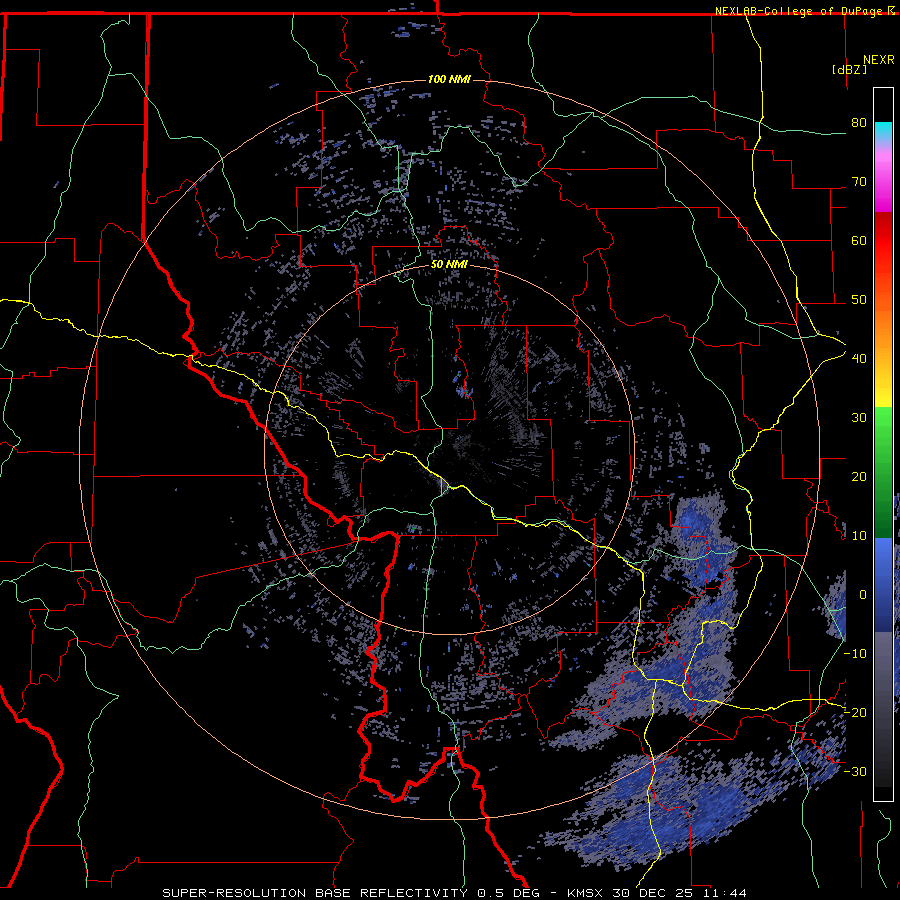Image resolution: width=900 pixels, height=900 pixels.
Task: Click the 0 value on the dBZ scale
Action: tap(863, 595)
